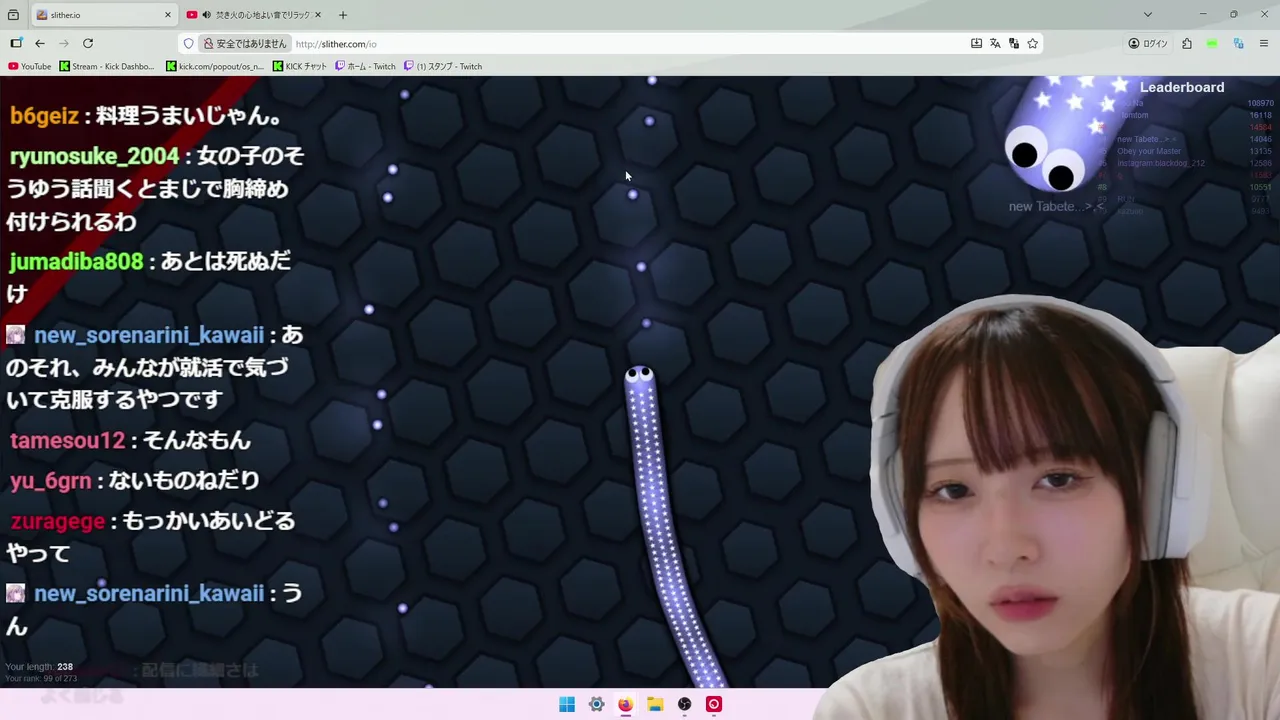1280x720 pixels.
Task: Expand the list all tabs chevron
Action: point(1148,15)
